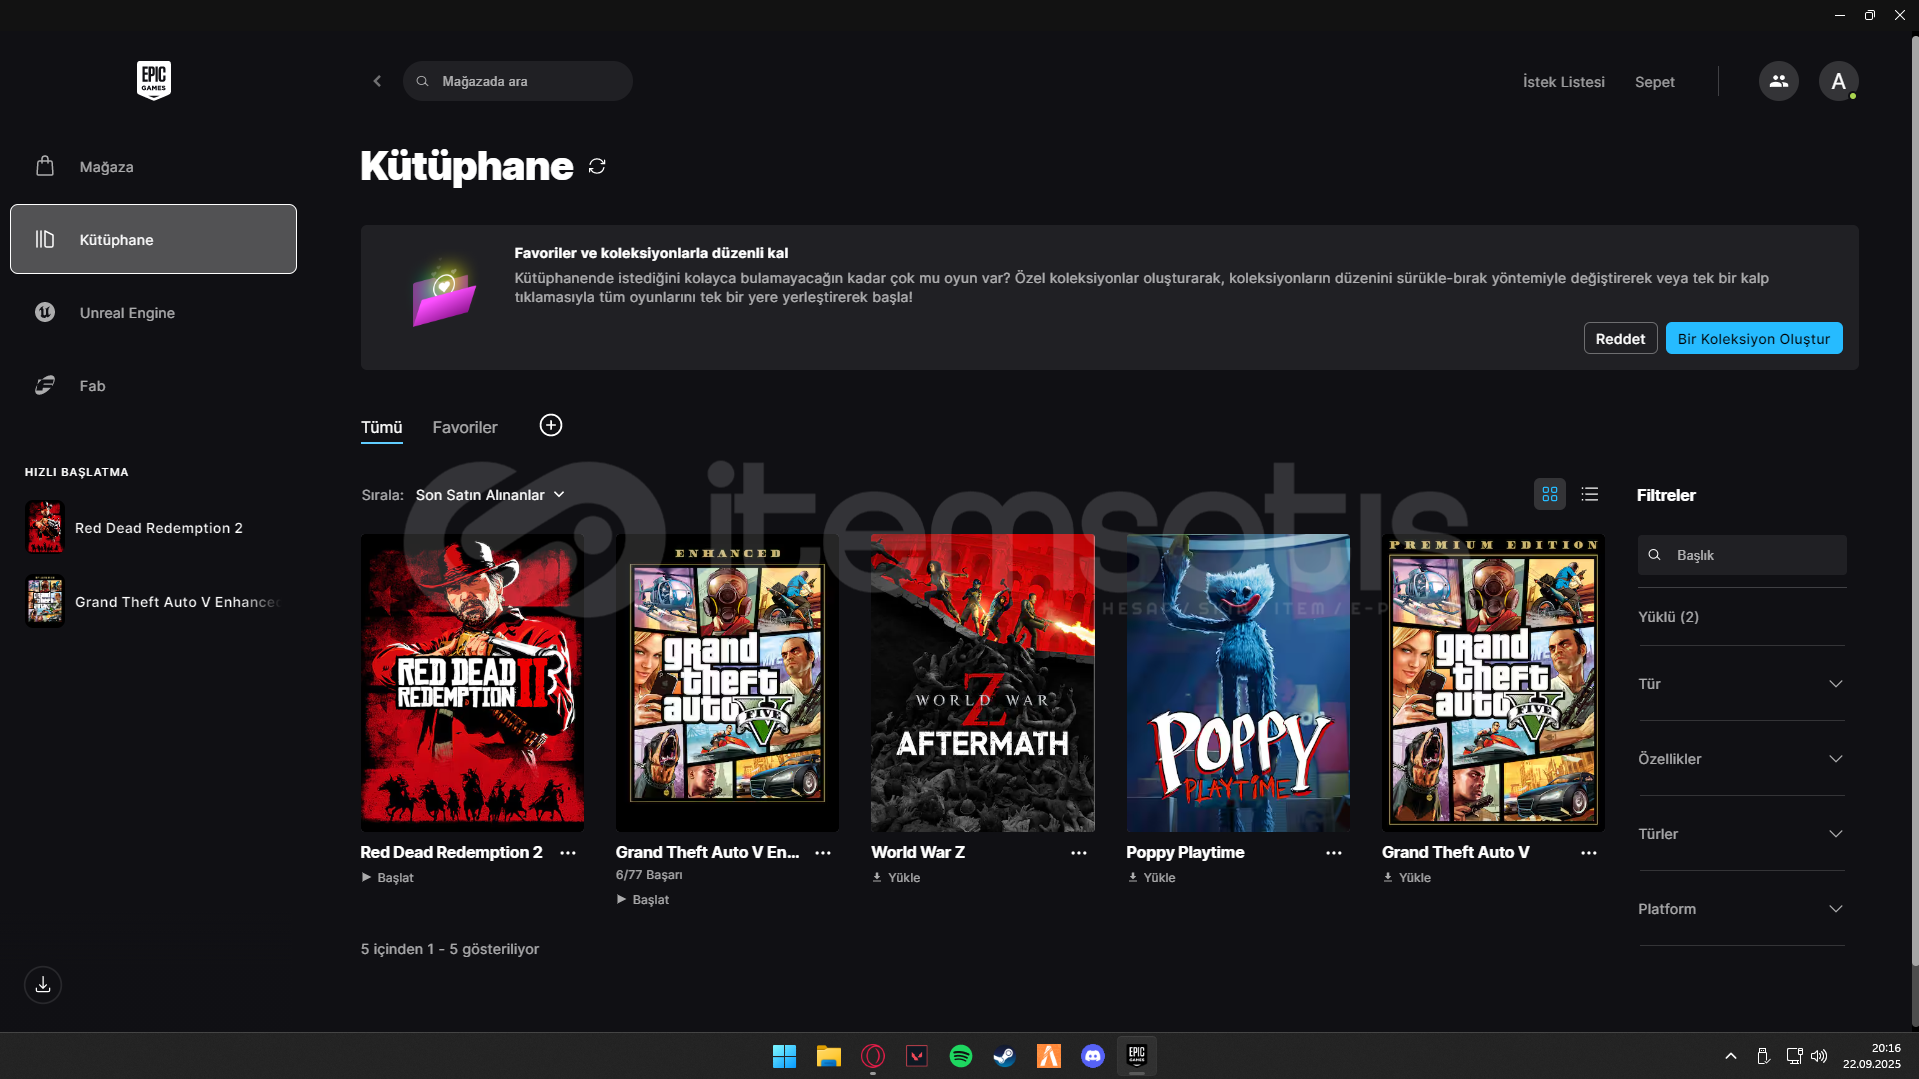Install World War Z with Yükle
1919x1079 pixels.
click(896, 878)
